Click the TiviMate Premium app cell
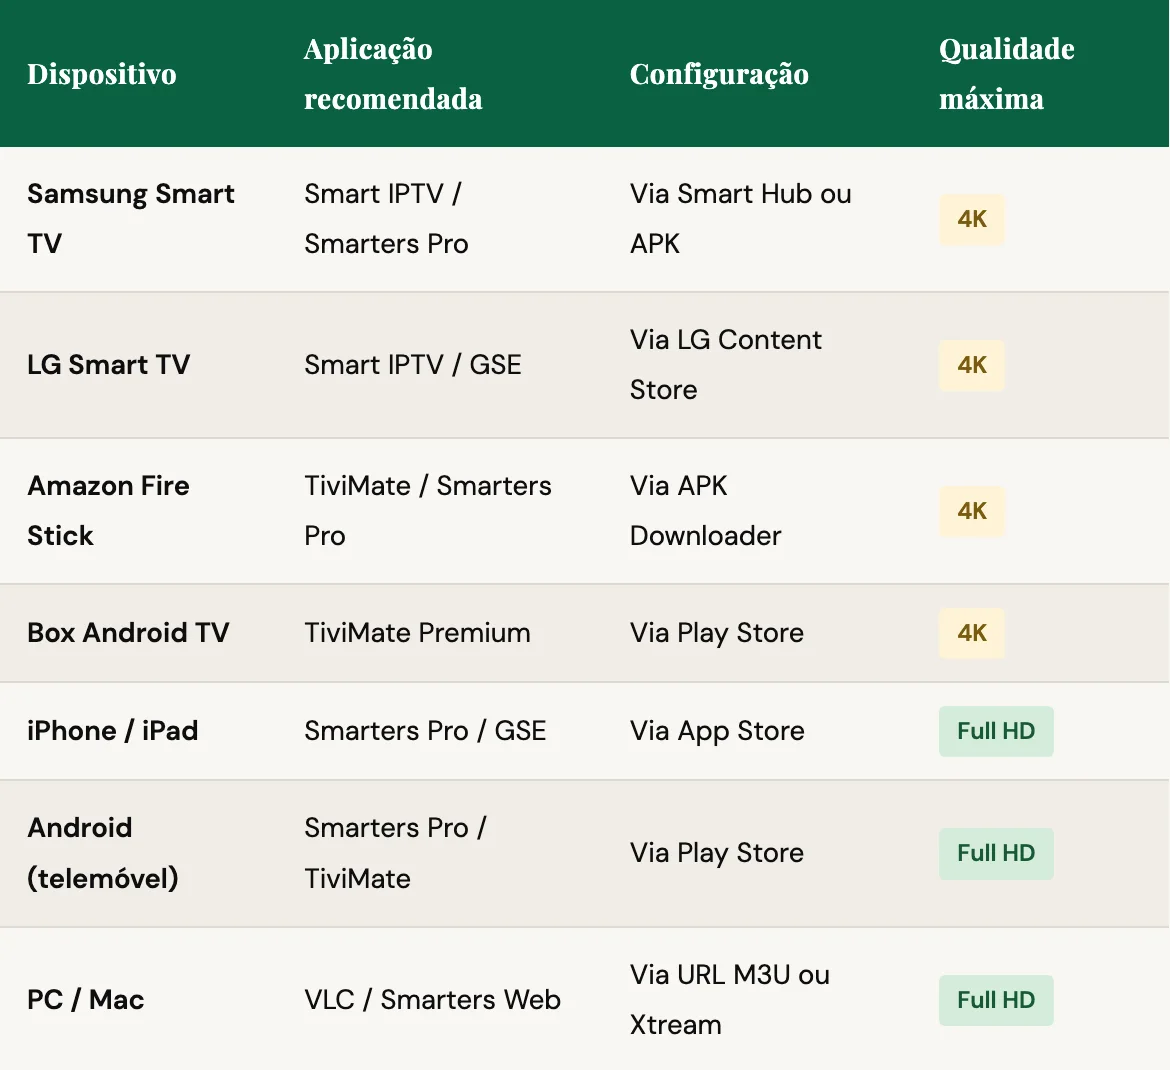 (x=417, y=633)
